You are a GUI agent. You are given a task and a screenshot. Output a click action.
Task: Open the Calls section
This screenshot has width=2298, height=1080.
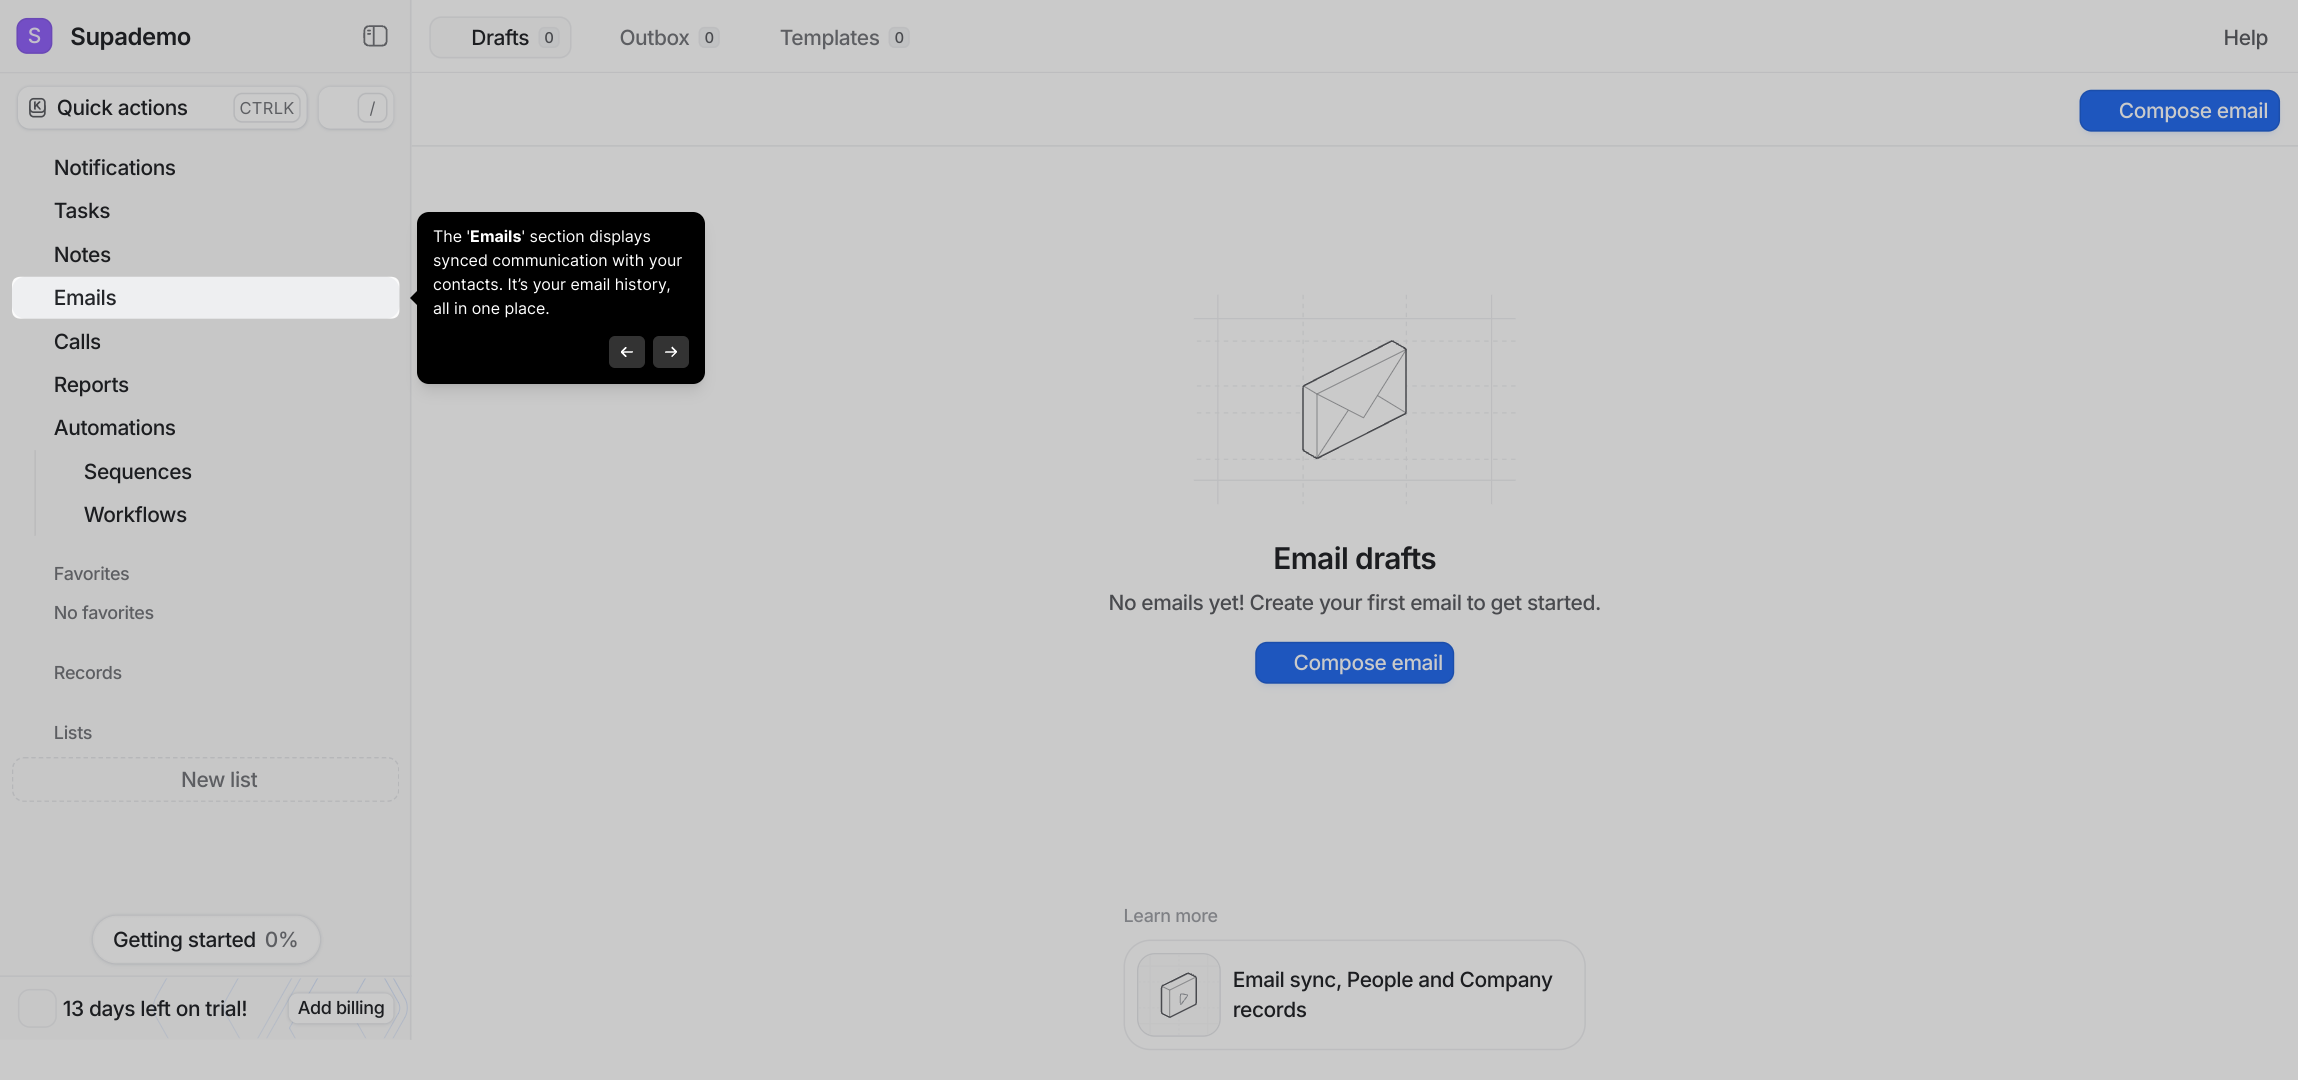205,342
